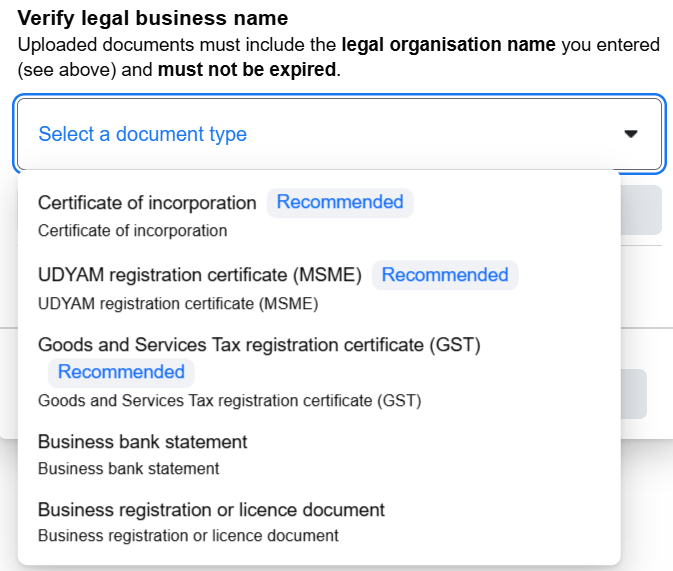Open the 'Select a document type' combo box
This screenshot has height=571, width=673.
coord(300,134)
